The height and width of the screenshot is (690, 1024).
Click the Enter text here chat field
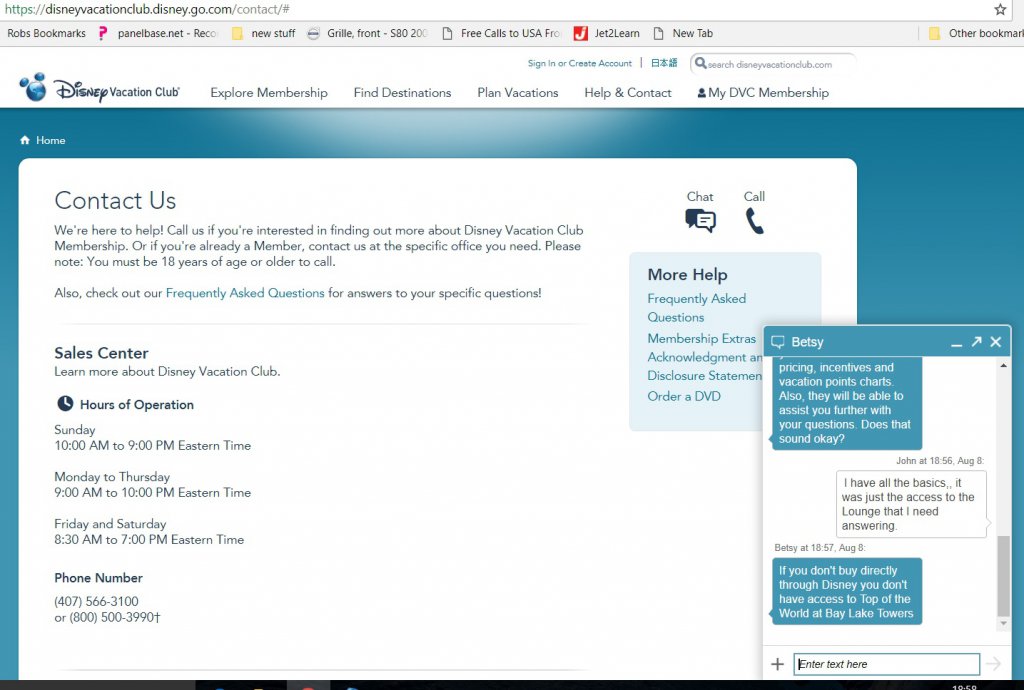[886, 664]
